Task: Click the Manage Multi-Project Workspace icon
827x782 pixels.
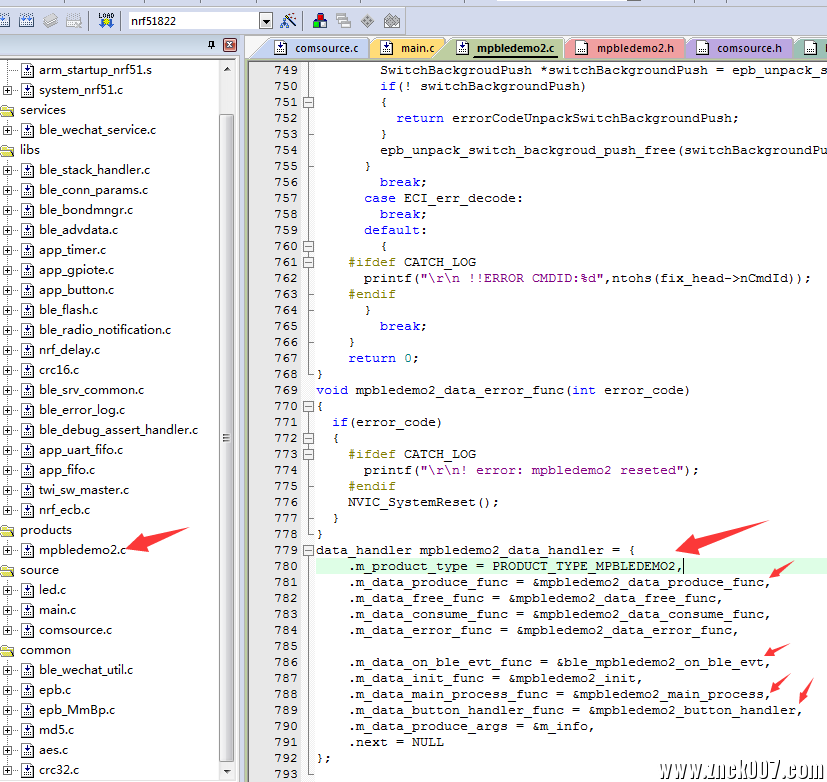Action: (343, 21)
